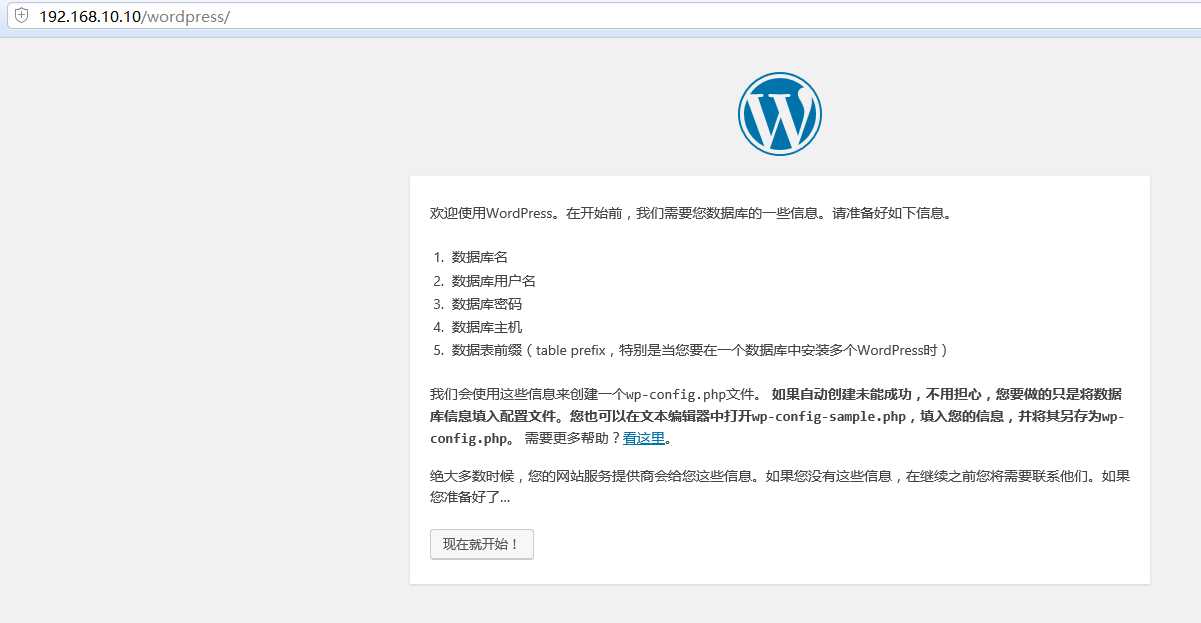Click the shield security icon in address bar
Viewport: 1201px width, 623px height.
(x=21, y=17)
